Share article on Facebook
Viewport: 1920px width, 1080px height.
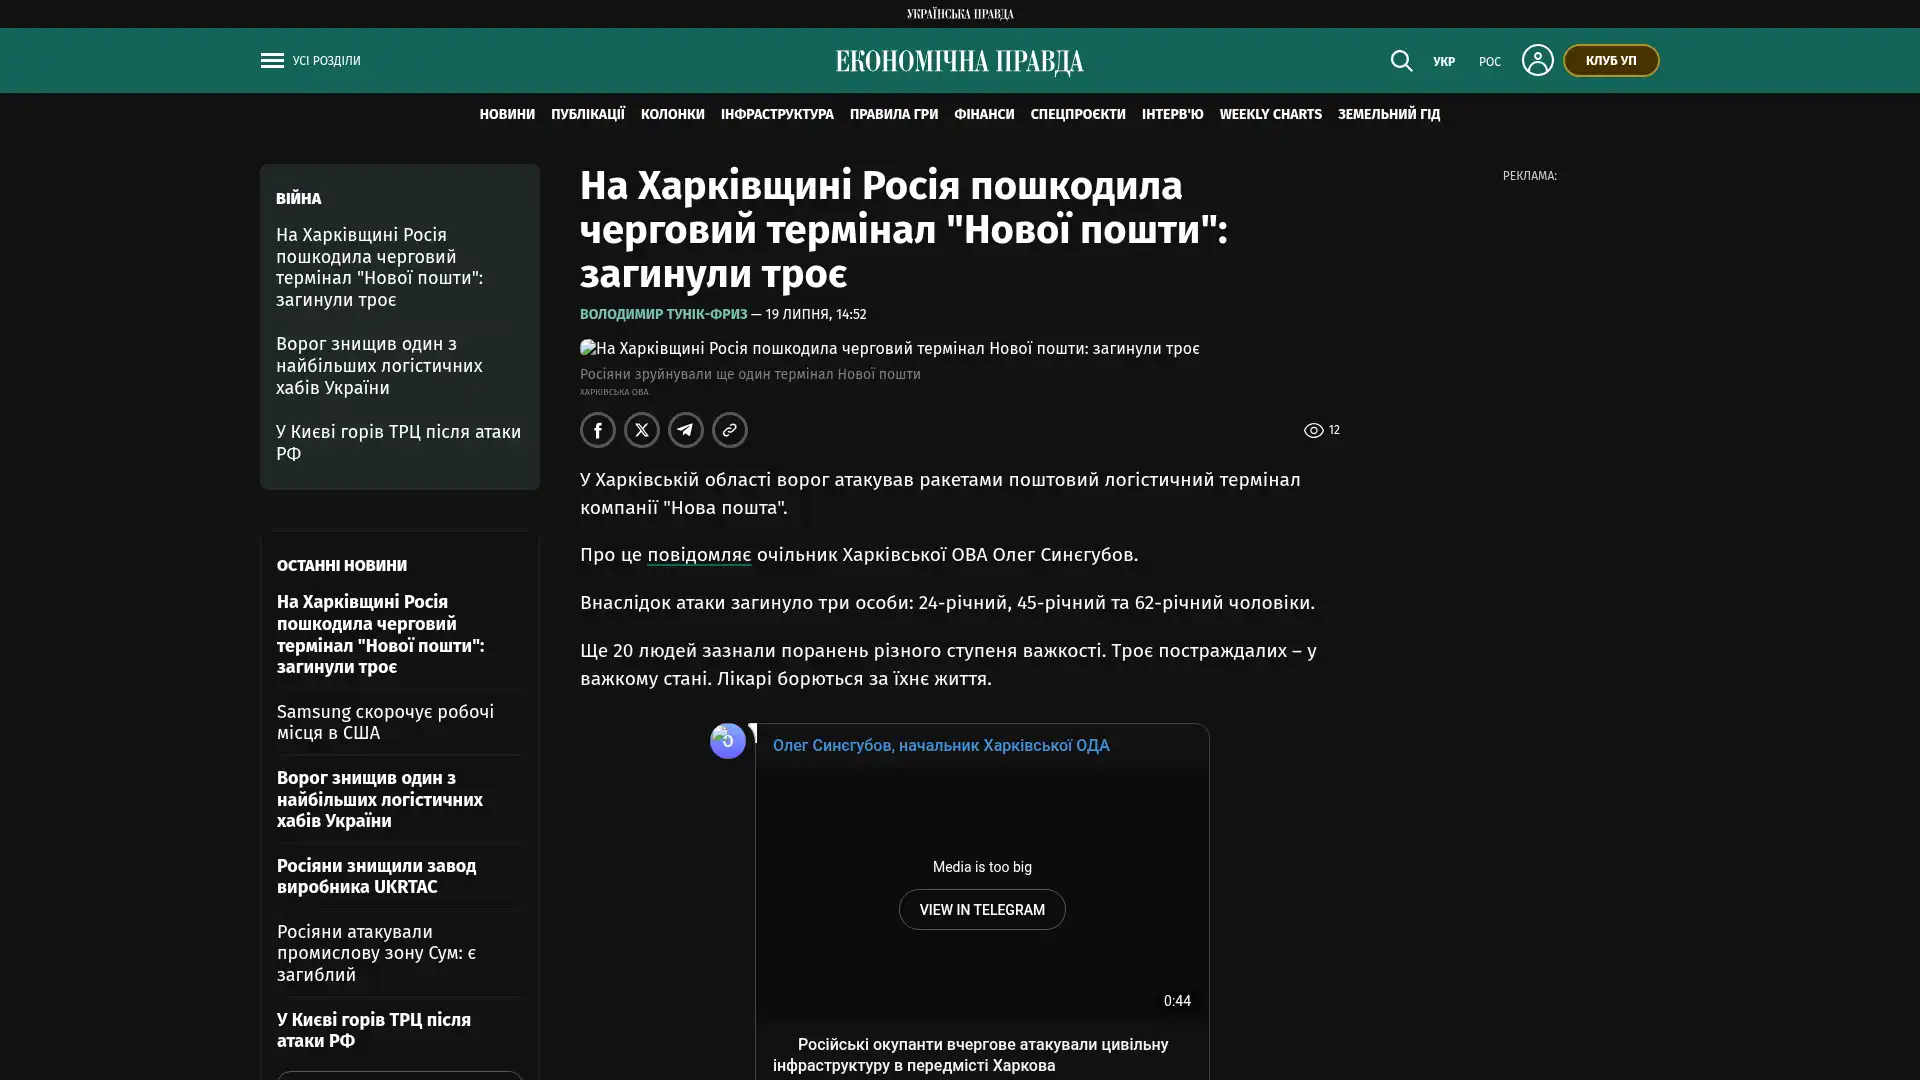tap(598, 430)
